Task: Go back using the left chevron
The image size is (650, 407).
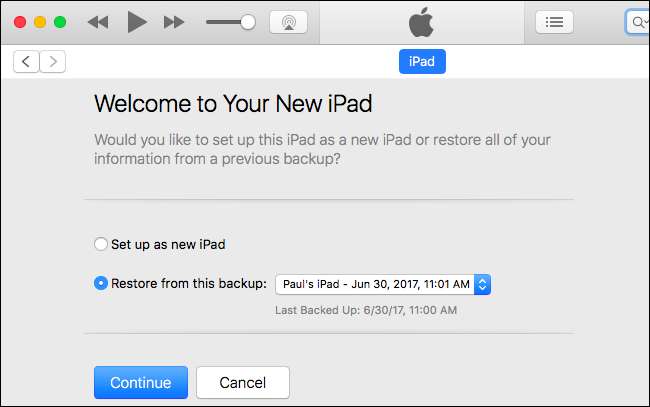Action: point(26,62)
